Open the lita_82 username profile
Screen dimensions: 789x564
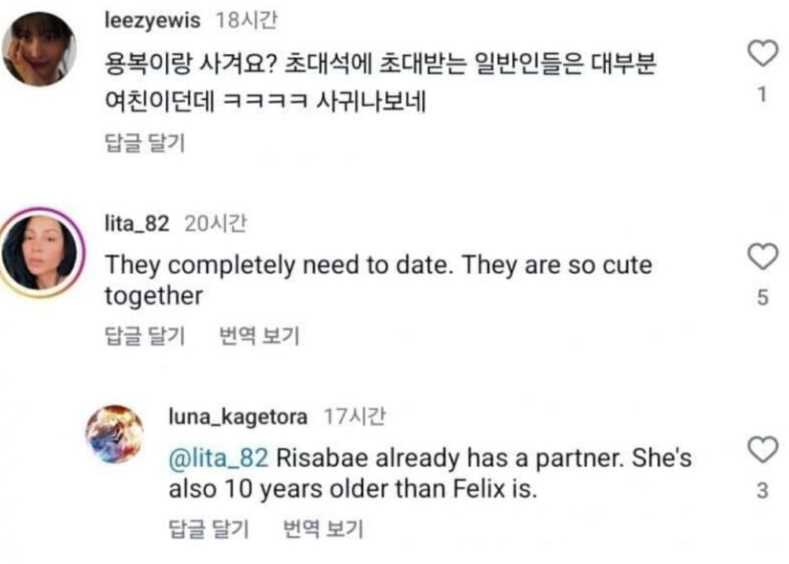(137, 224)
